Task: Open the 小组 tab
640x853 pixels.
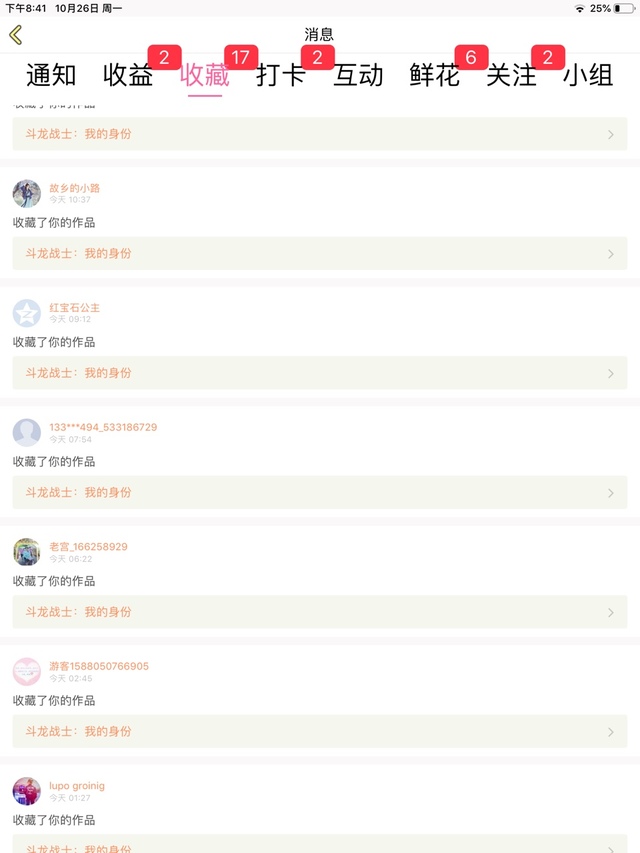Action: click(x=588, y=75)
